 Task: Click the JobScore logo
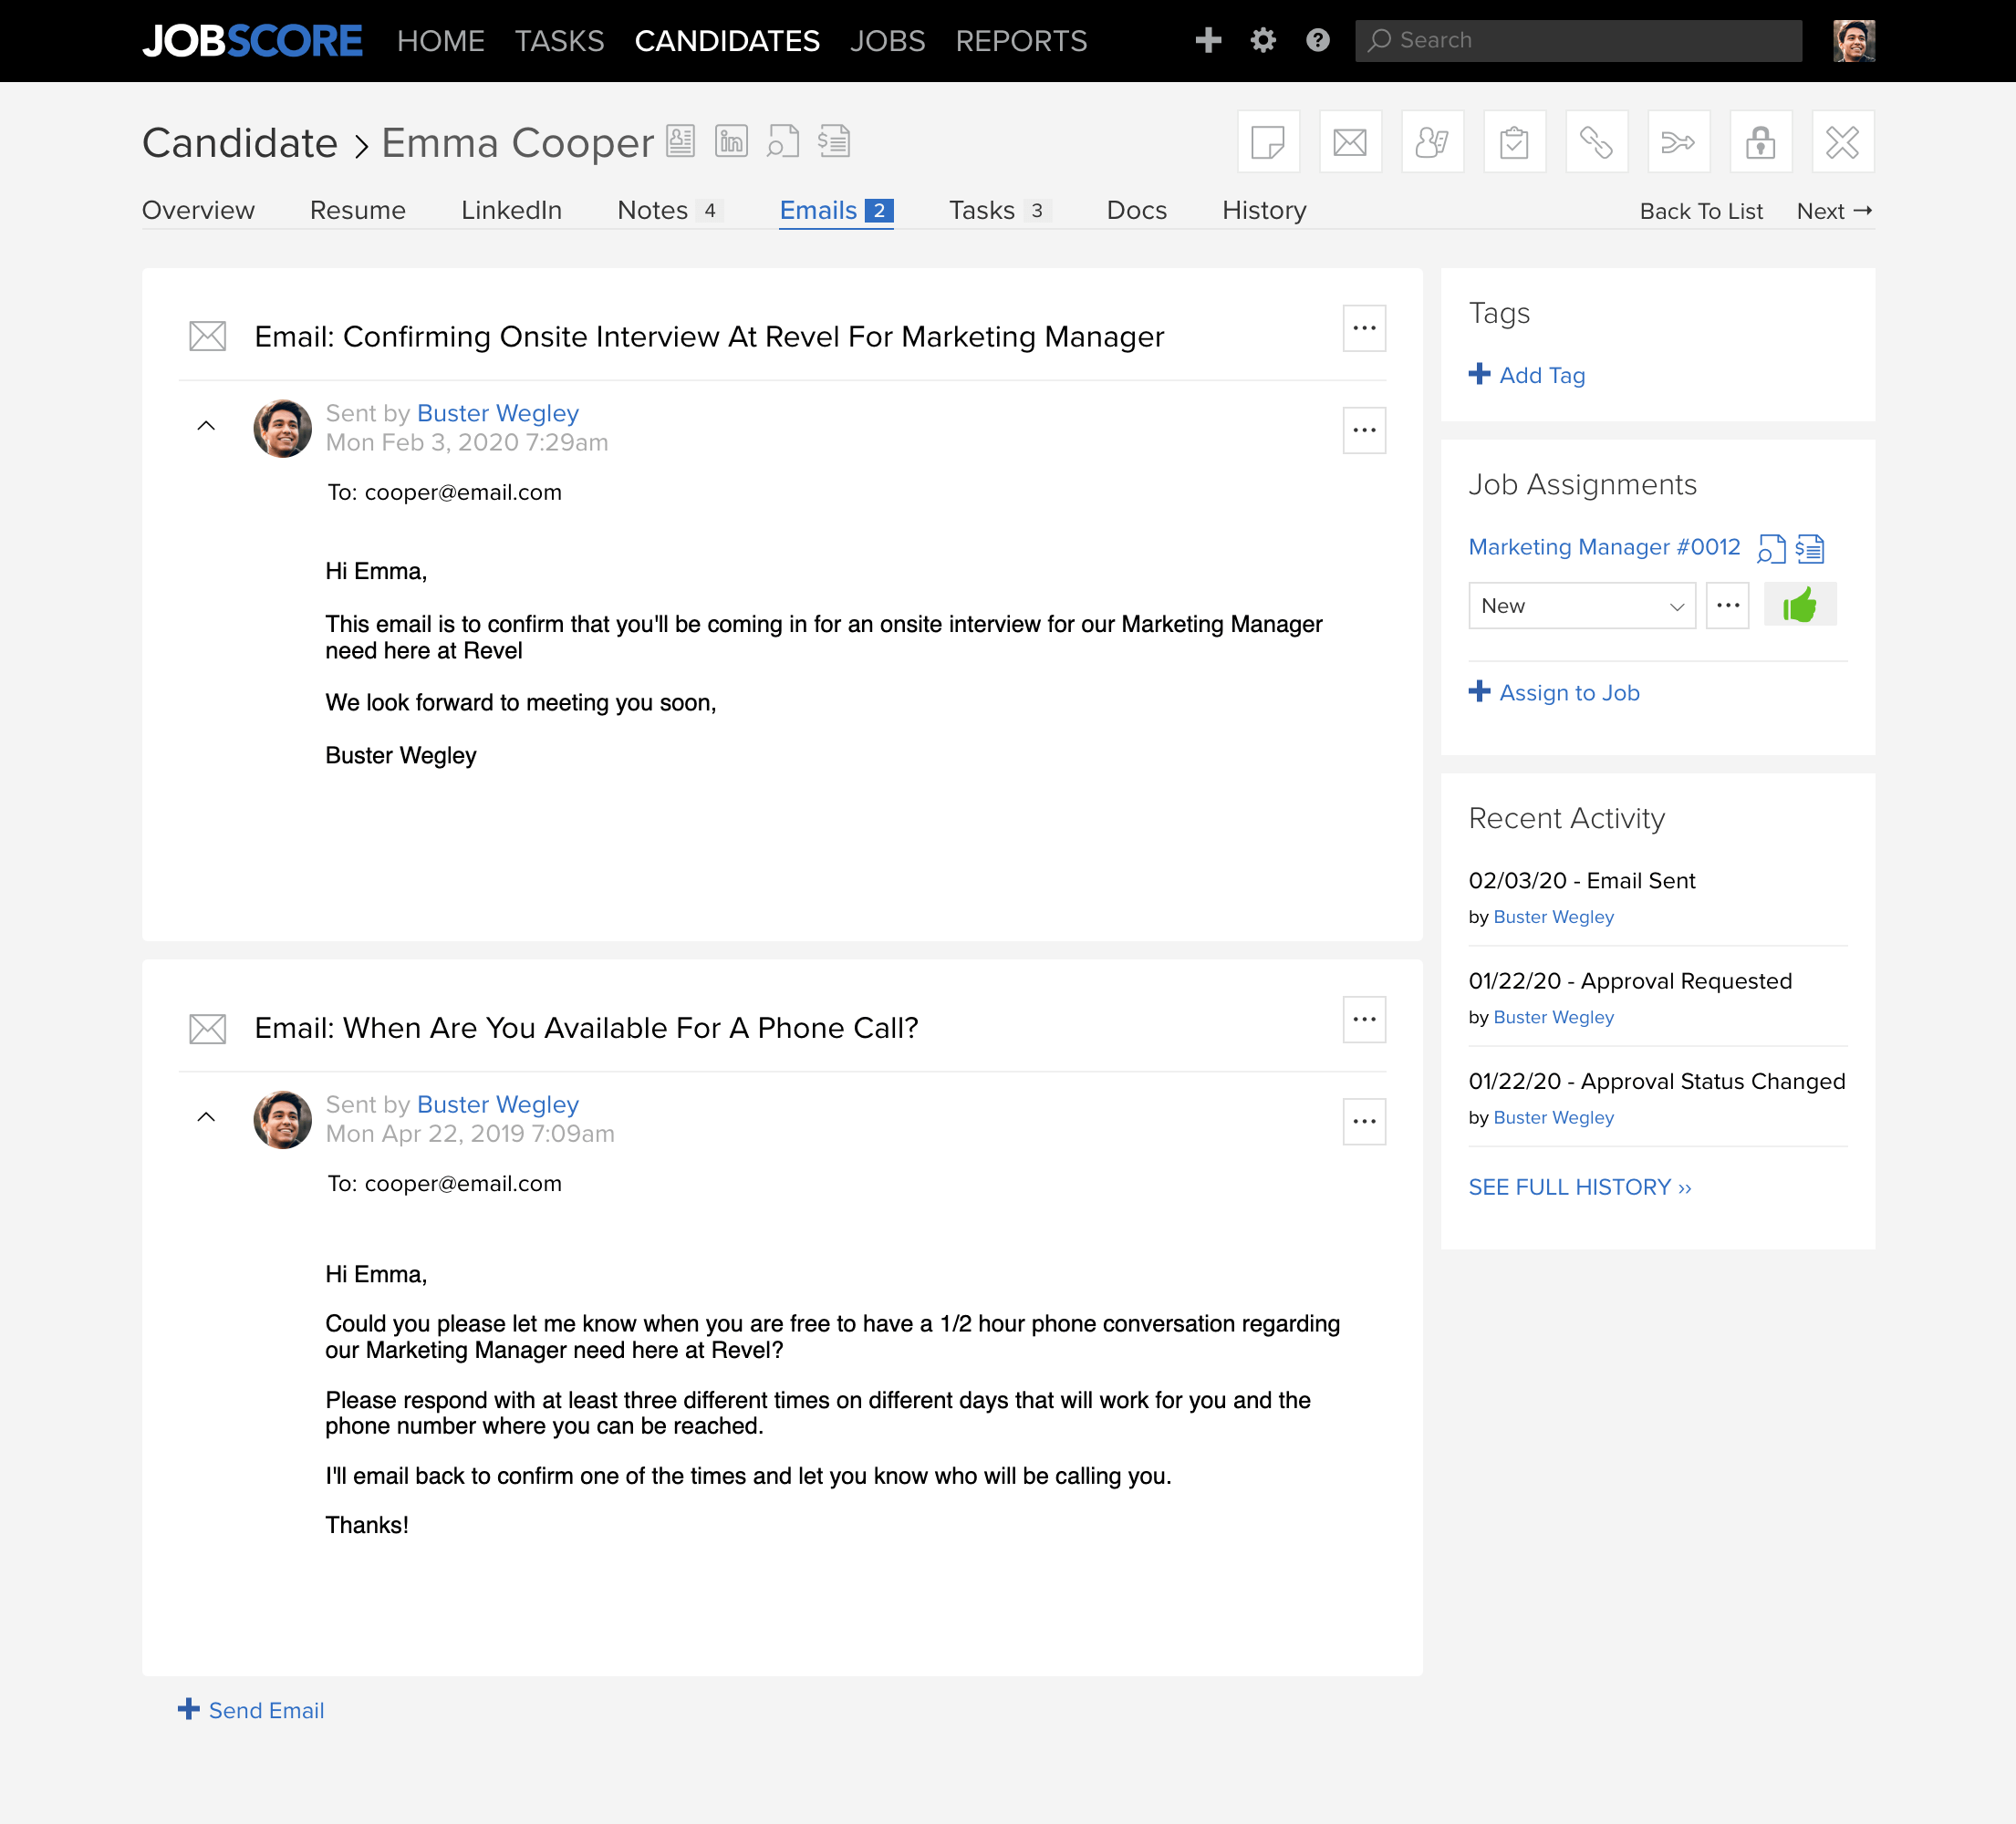[x=252, y=41]
